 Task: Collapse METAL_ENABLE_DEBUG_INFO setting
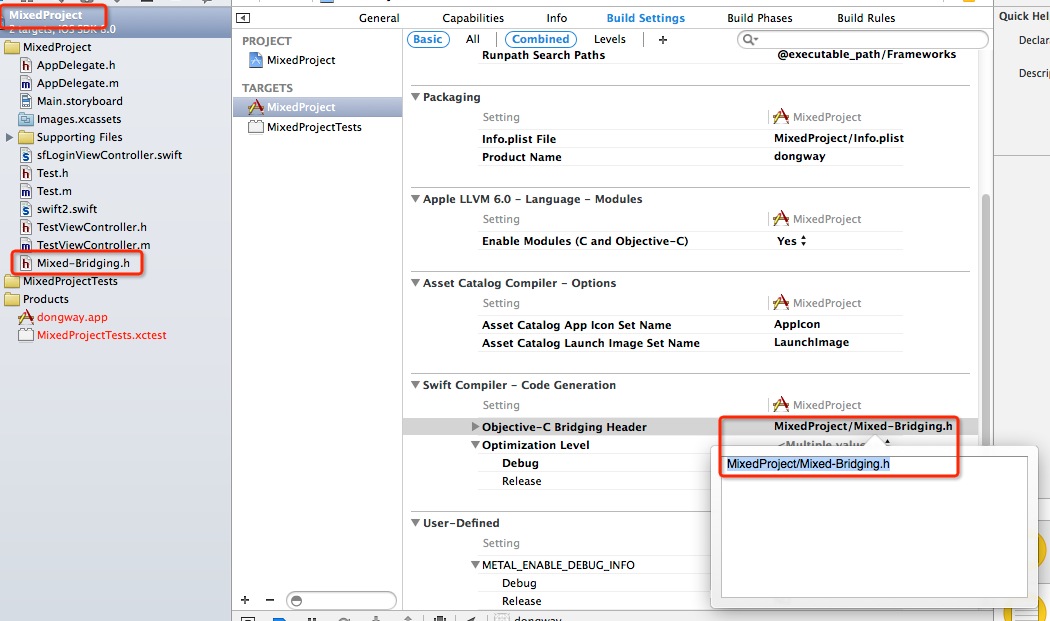coord(475,565)
